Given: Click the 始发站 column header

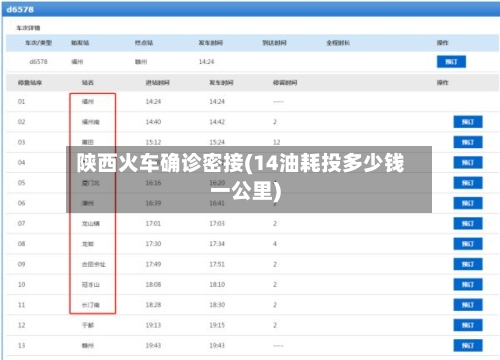Looking at the screenshot, I should tap(80, 43).
